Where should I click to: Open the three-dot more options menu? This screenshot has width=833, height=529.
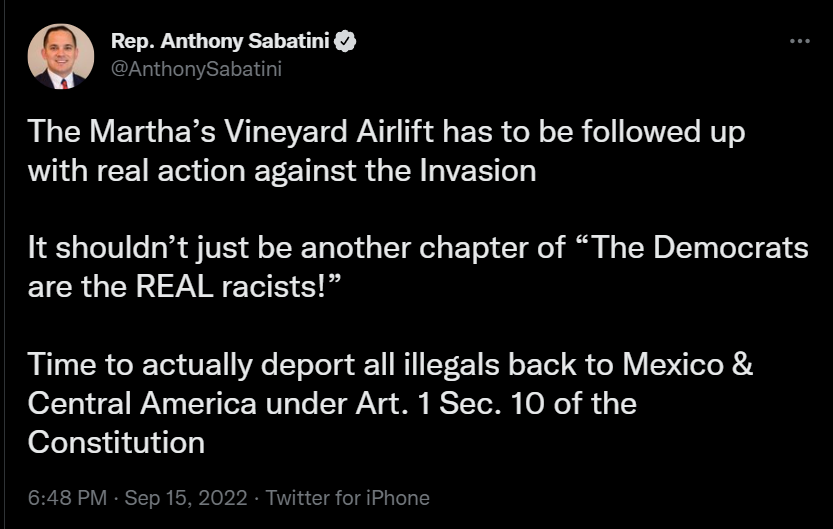pos(800,41)
